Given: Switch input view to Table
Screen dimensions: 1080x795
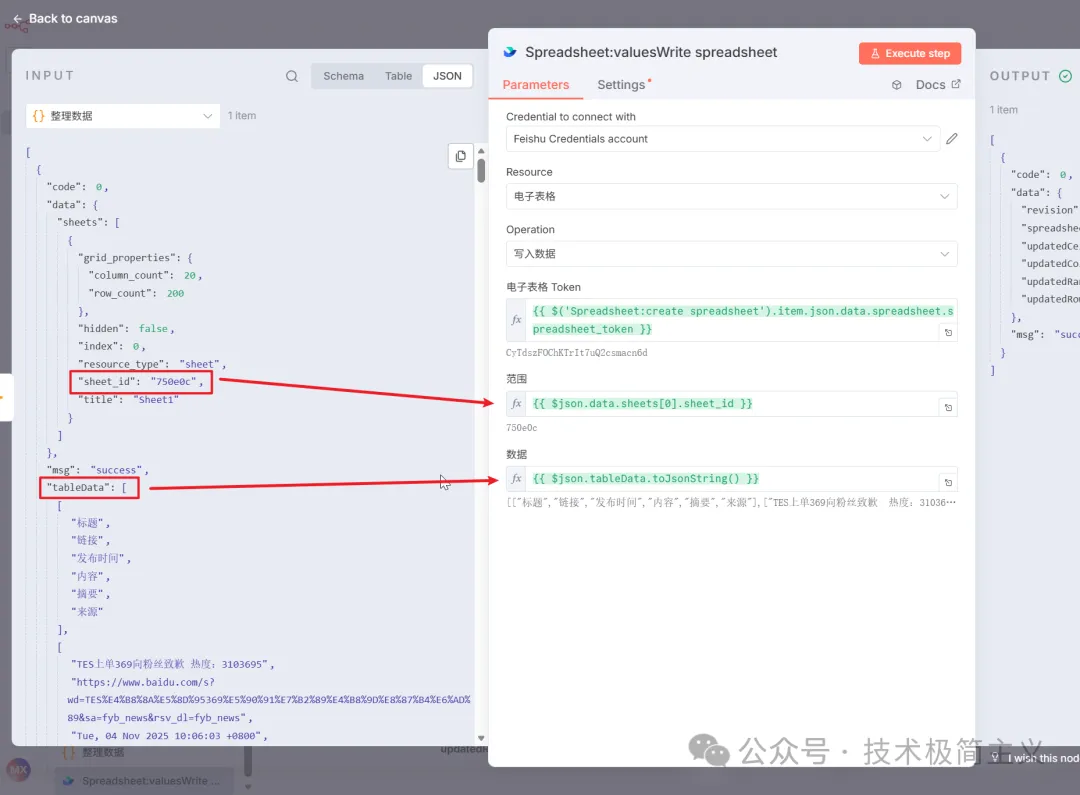Looking at the screenshot, I should tap(398, 76).
